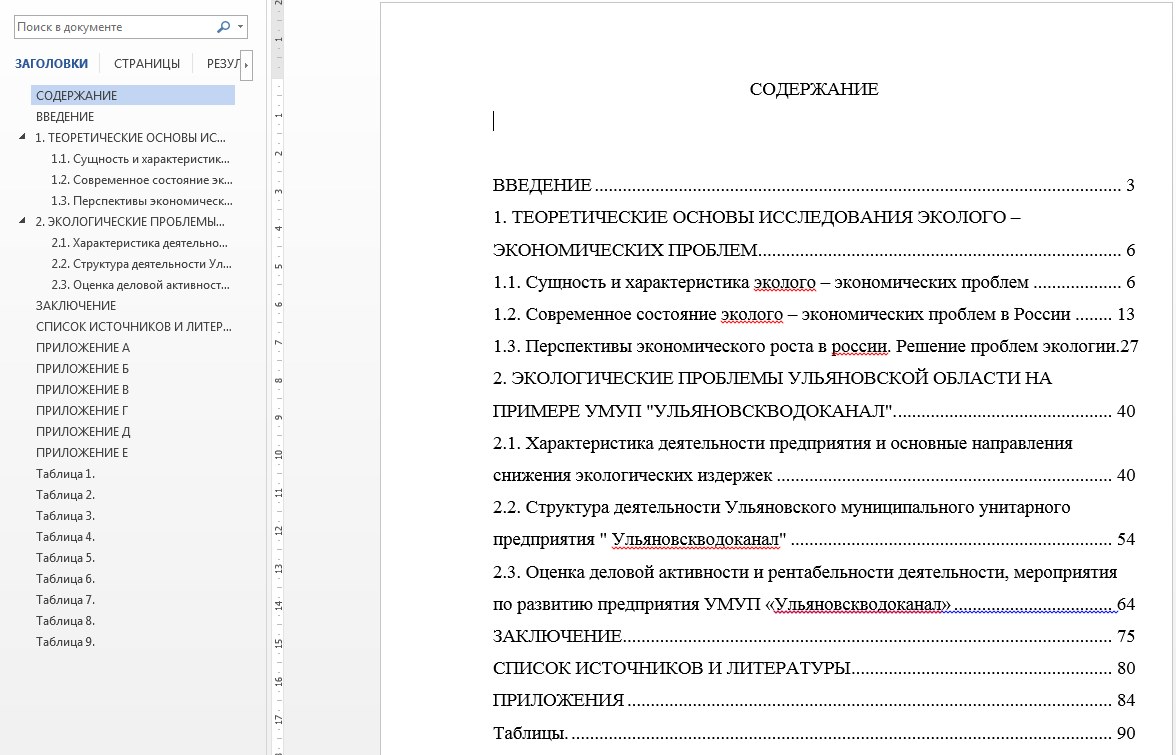Screen dimensions: 1176x755
Task: Go to 'Таблица 1.' in navigation pane
Action: tap(65, 473)
